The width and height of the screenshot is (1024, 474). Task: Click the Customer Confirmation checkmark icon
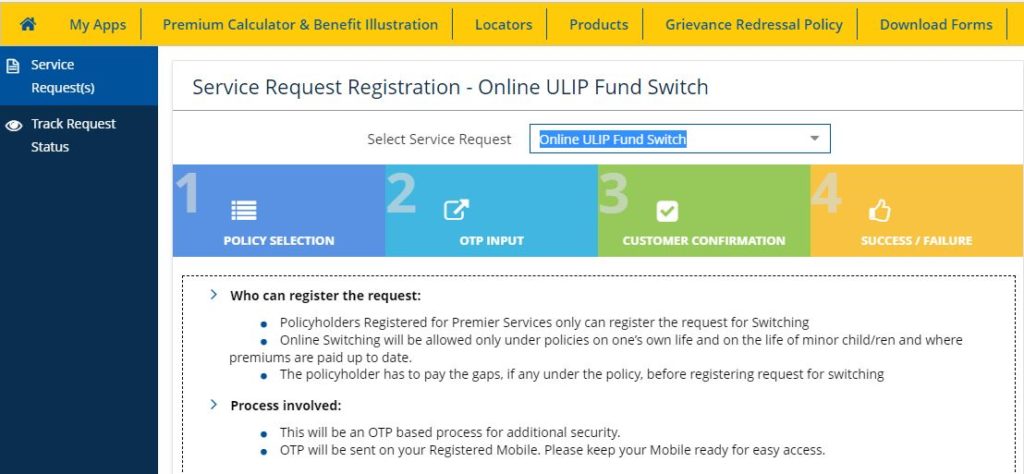[x=667, y=211]
